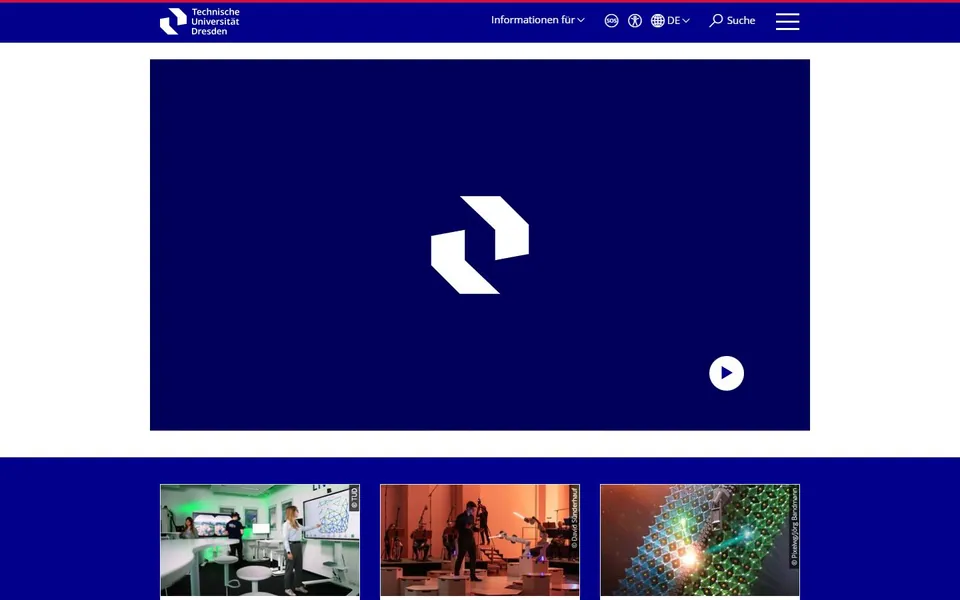Click the 'Technische Universität Dresden' header text
Image resolution: width=960 pixels, height=600 pixels.
[216, 21]
